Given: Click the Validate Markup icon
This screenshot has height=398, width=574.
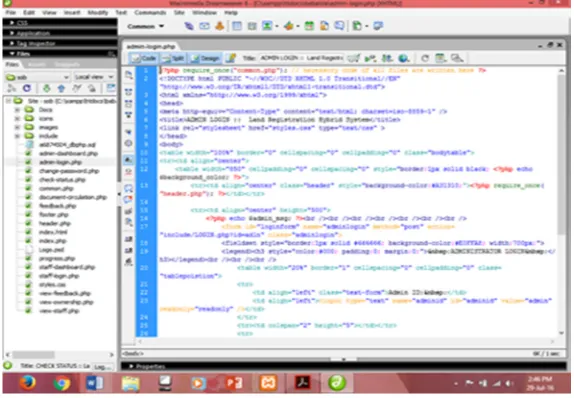Looking at the screenshot, I should (370, 58).
